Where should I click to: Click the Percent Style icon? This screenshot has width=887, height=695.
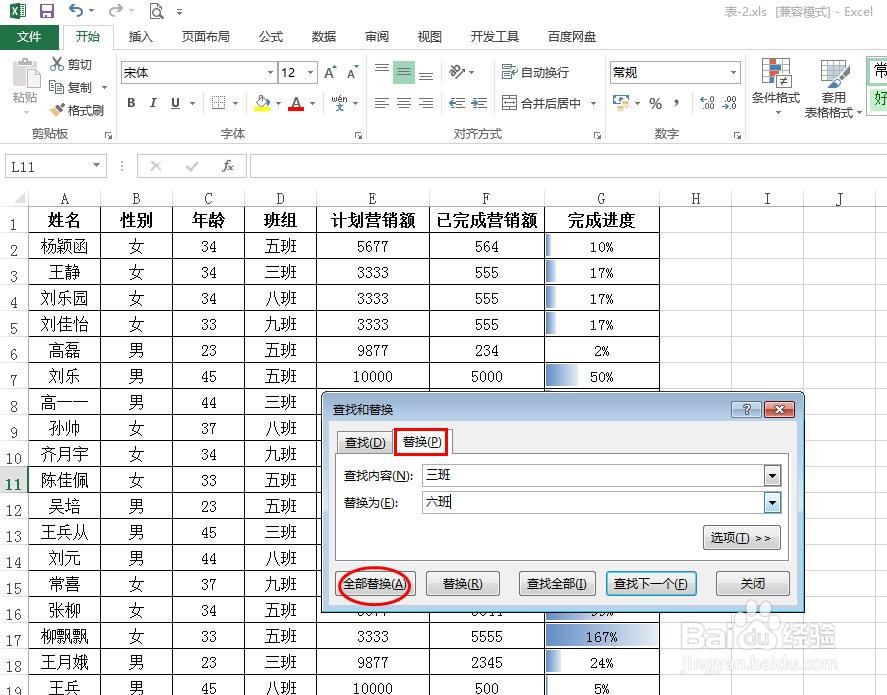click(656, 103)
